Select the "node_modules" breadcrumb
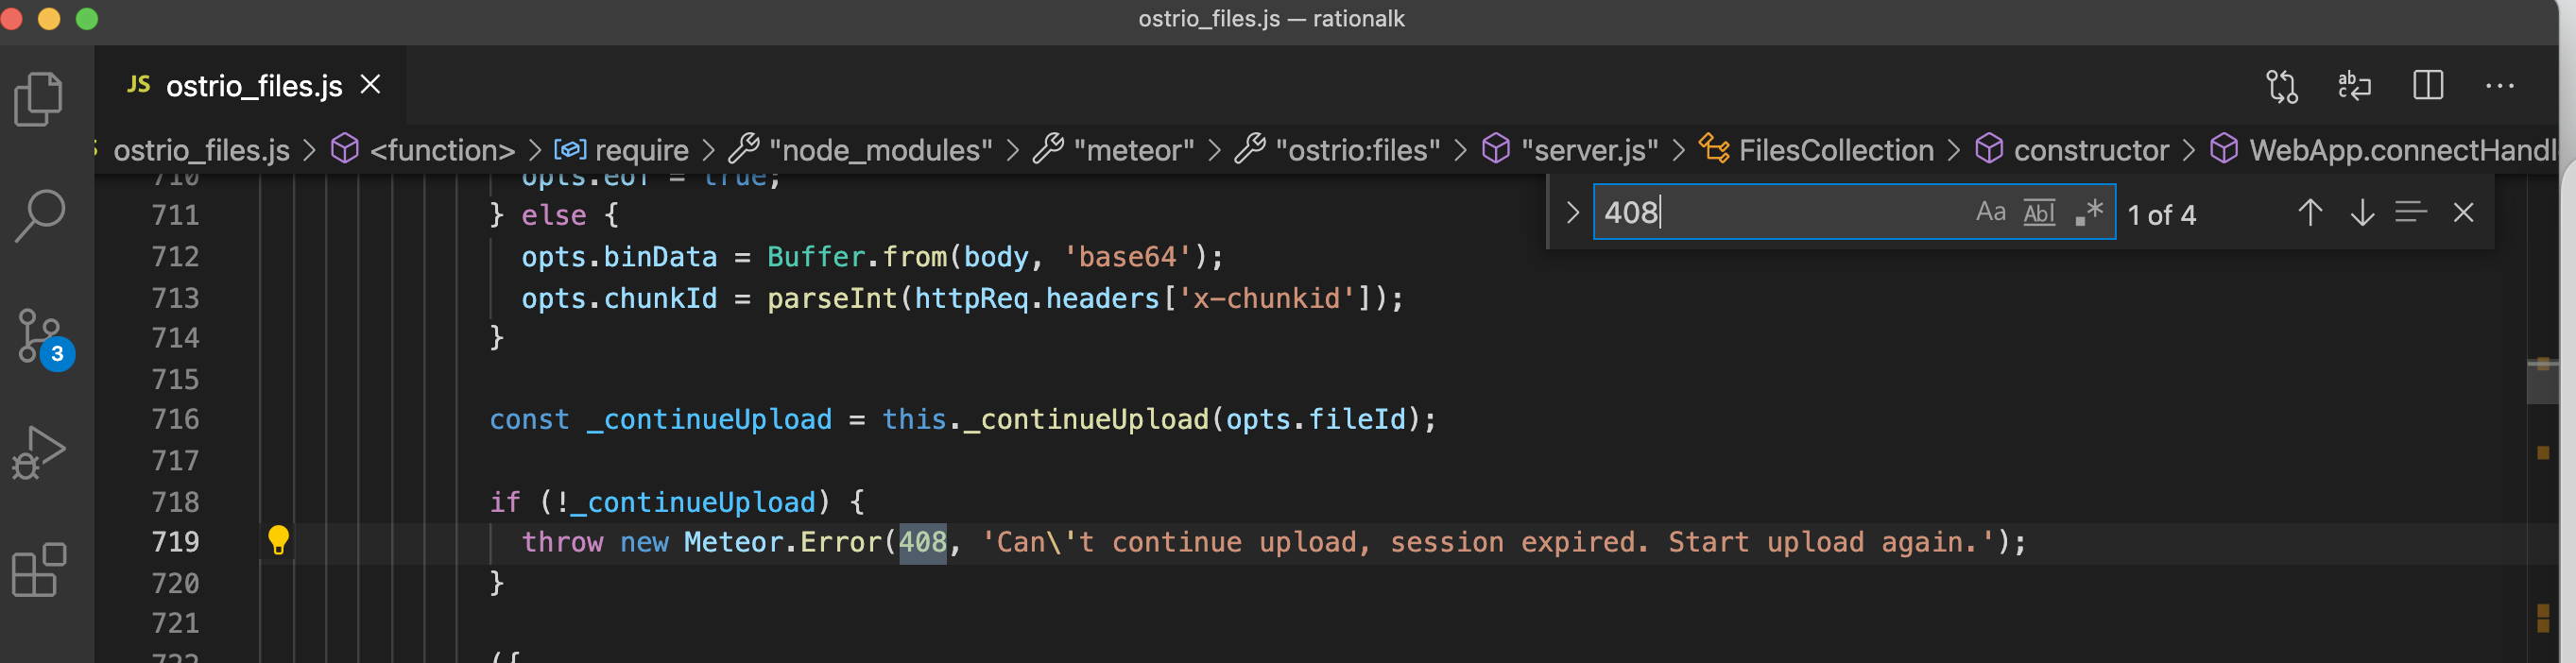This screenshot has height=663, width=2576. [860, 150]
